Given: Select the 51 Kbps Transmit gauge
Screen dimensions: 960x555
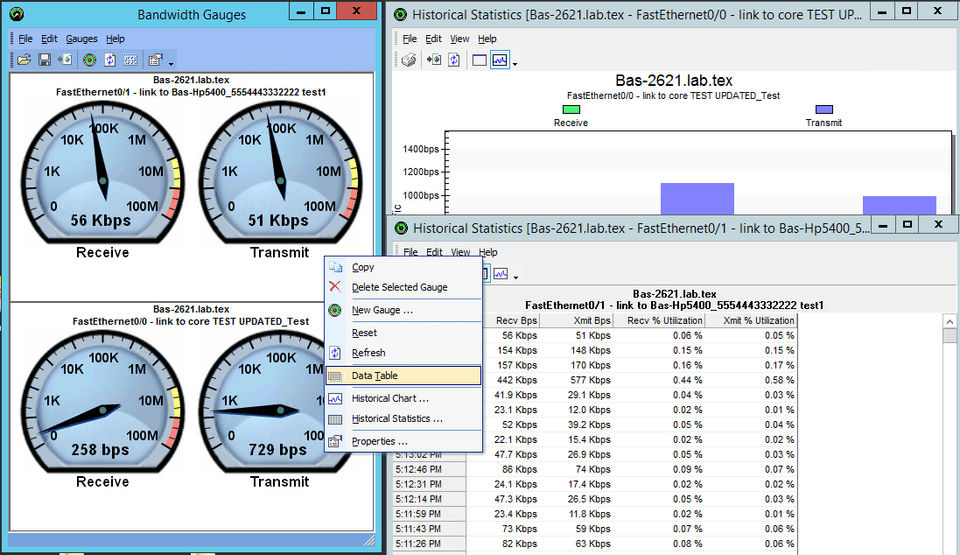Looking at the screenshot, I should pos(280,173).
